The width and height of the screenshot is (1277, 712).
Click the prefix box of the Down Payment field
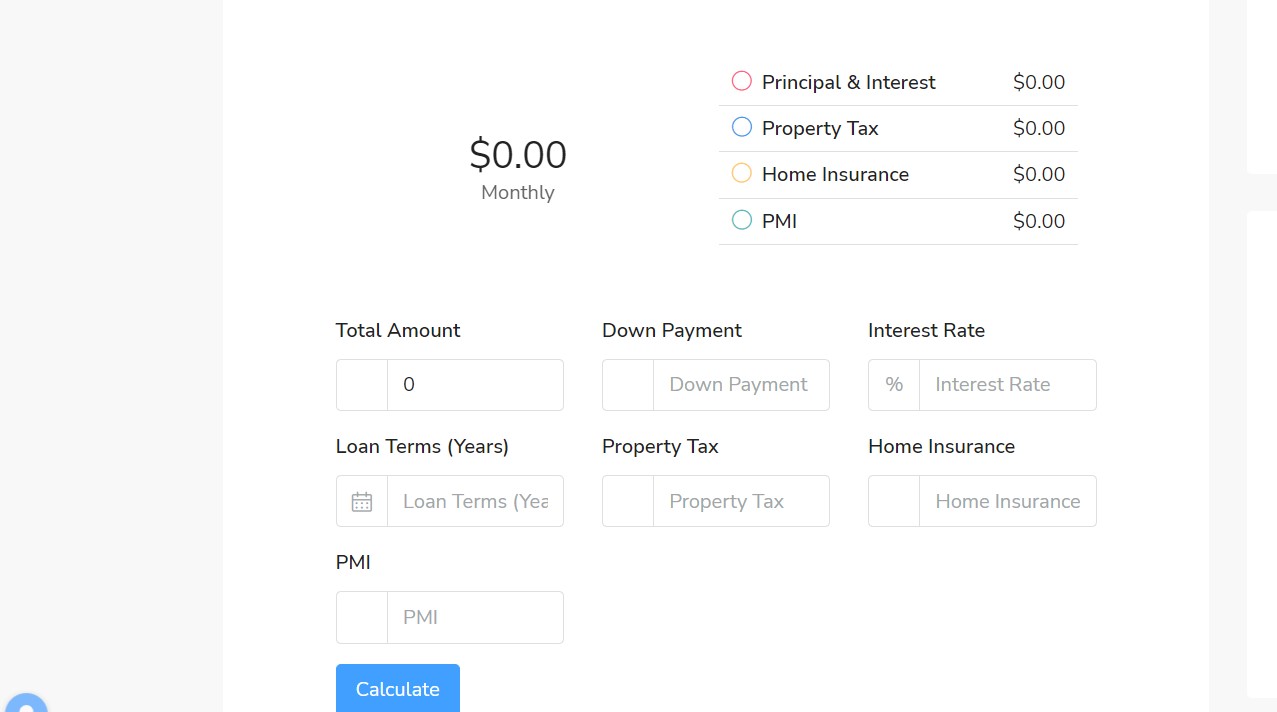(627, 384)
